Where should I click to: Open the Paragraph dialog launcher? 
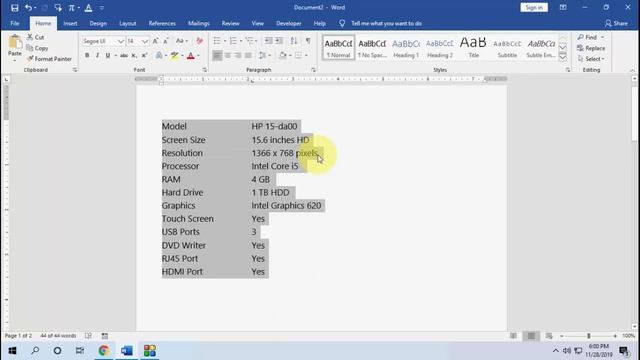313,70
